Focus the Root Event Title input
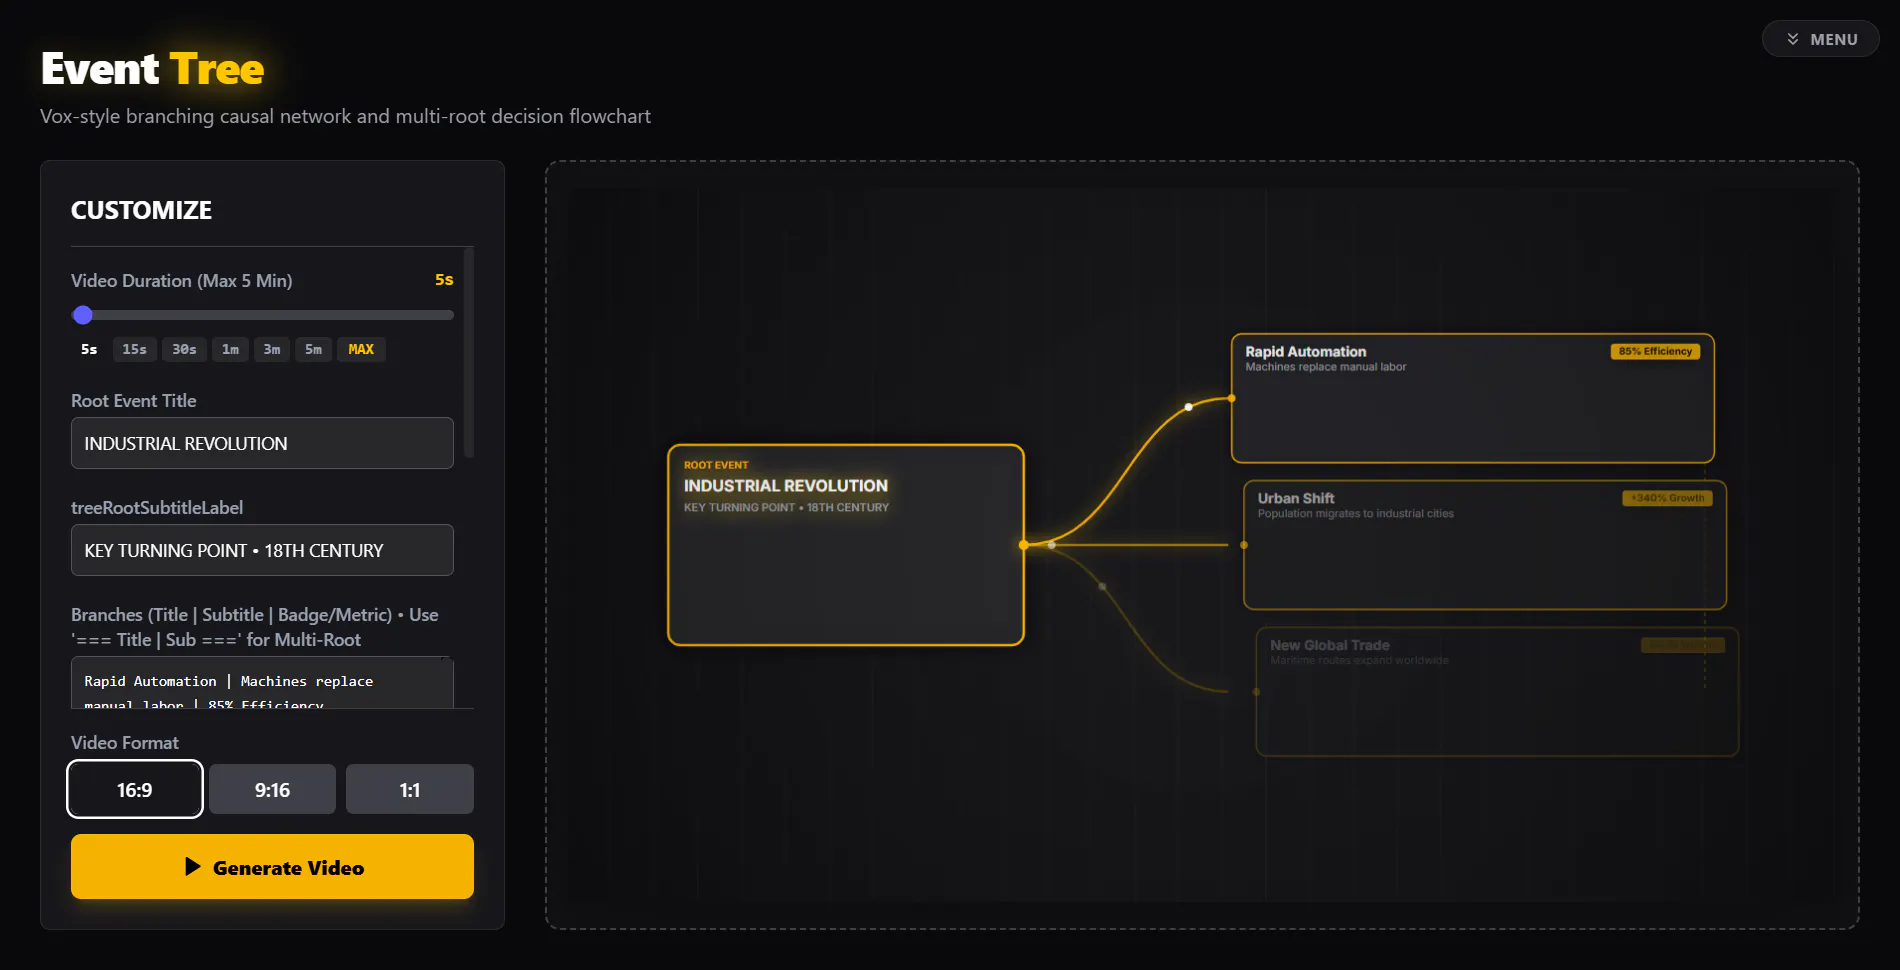Image resolution: width=1900 pixels, height=970 pixels. 262,443
